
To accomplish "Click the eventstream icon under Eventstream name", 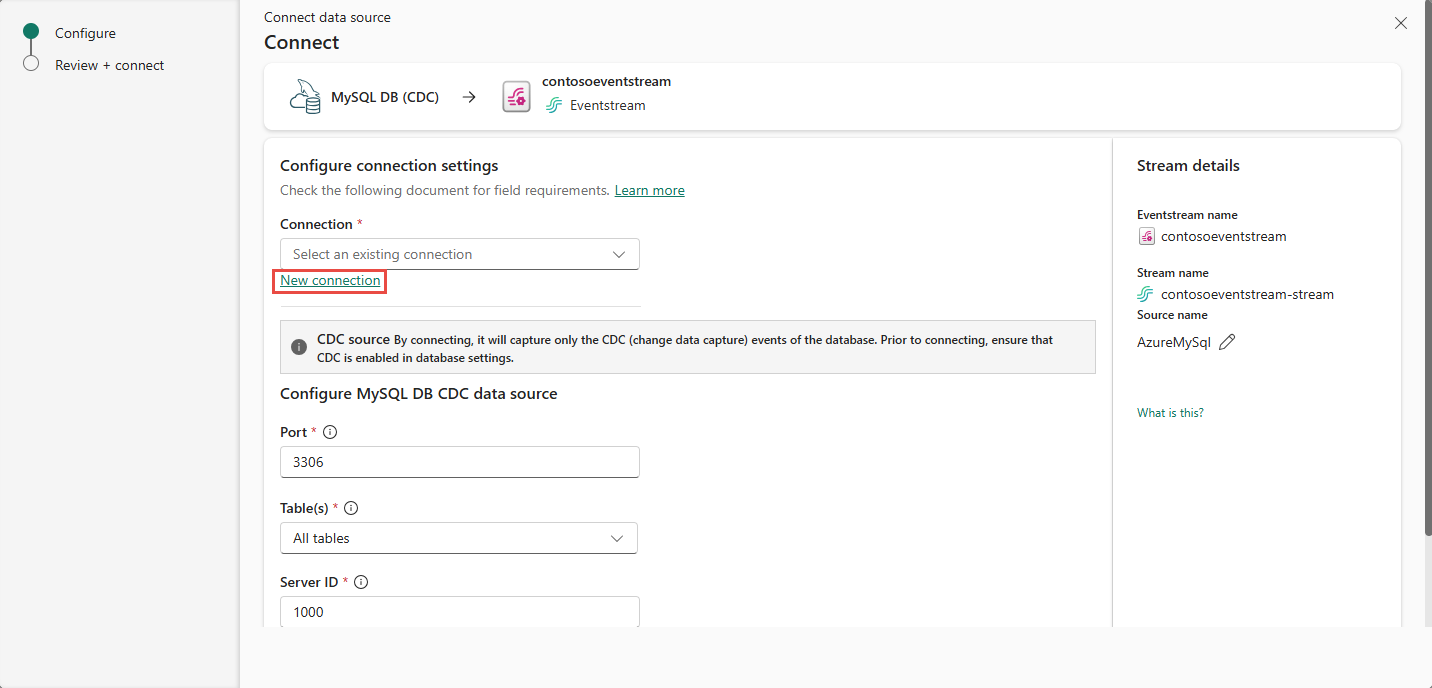I will (x=1146, y=237).
